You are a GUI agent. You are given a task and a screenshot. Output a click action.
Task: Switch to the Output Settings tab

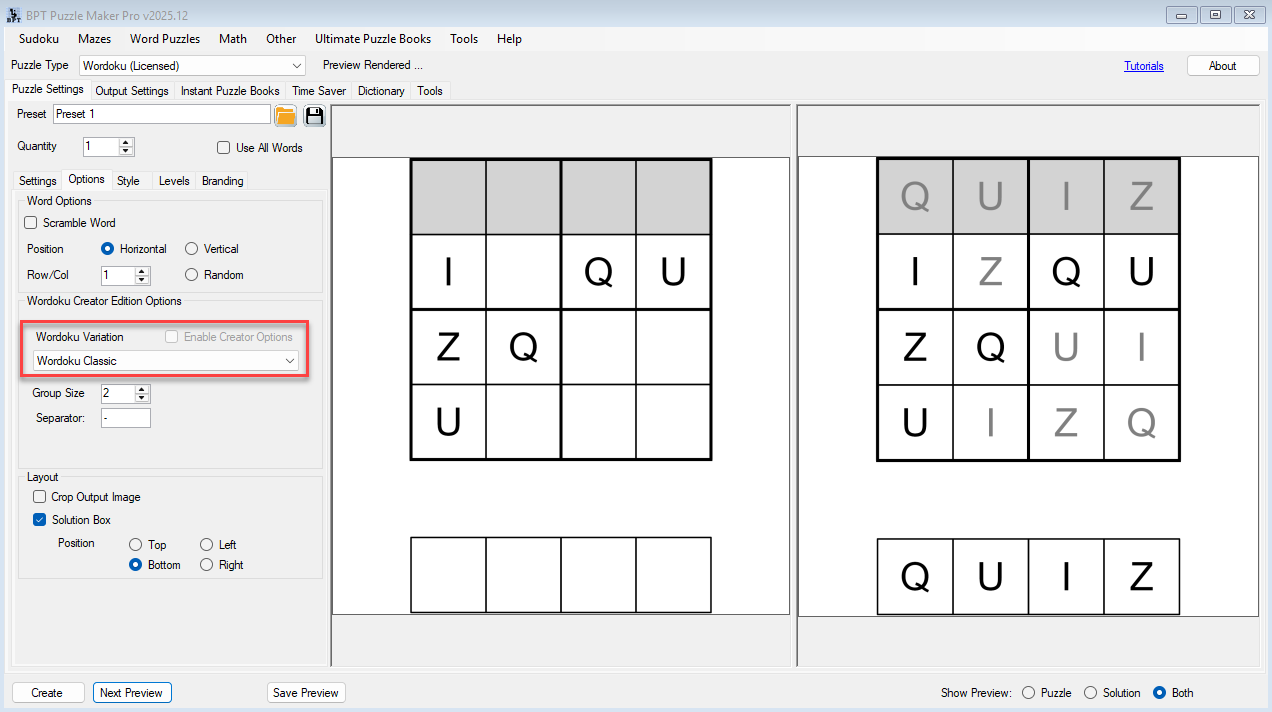pyautogui.click(x=132, y=91)
